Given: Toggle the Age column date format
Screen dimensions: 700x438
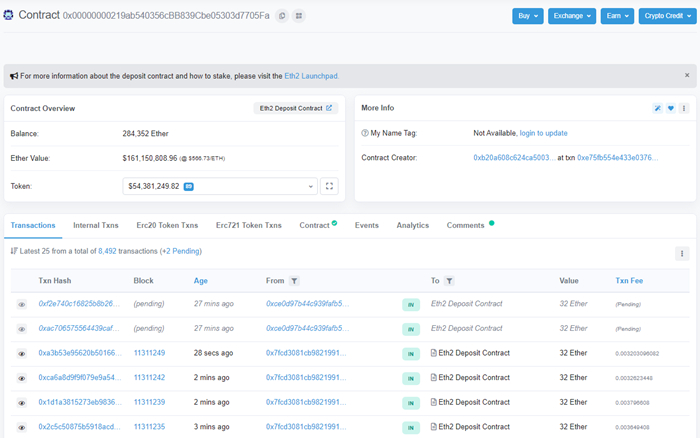Looking at the screenshot, I should click(x=201, y=281).
